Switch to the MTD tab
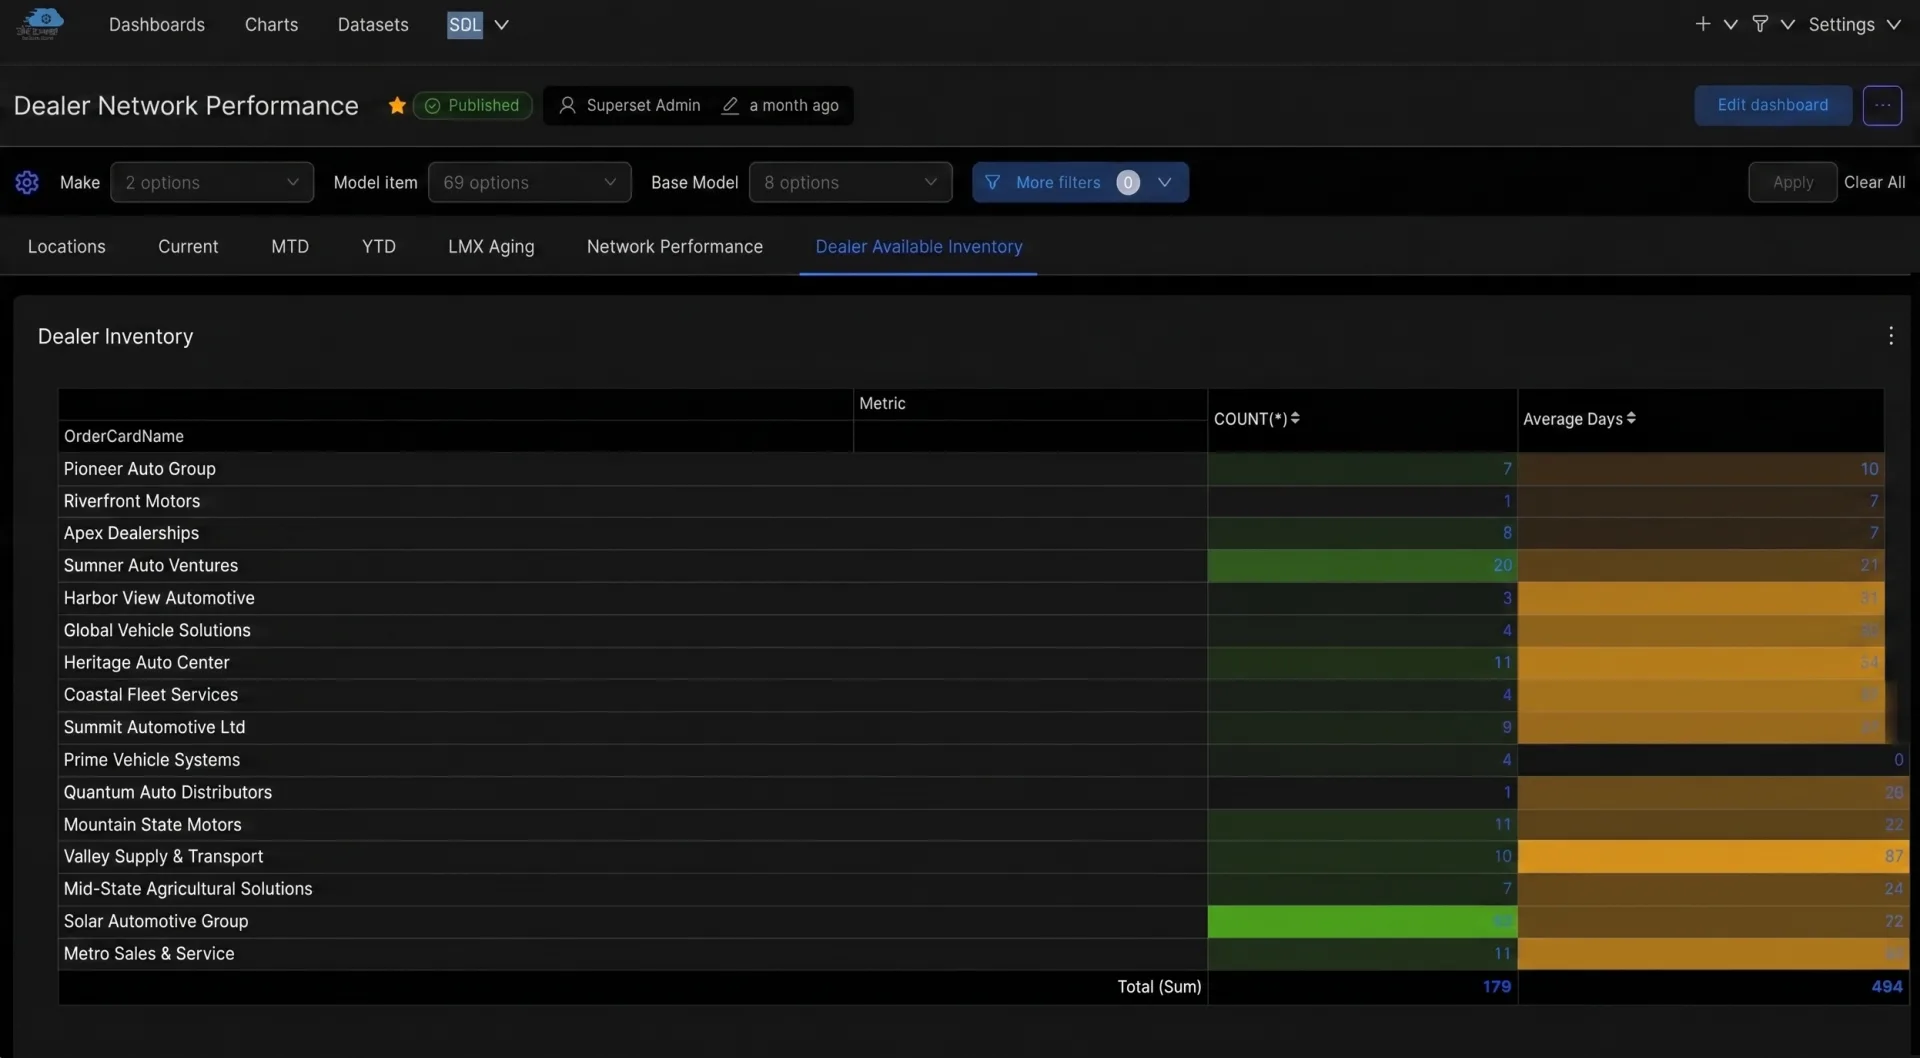Image resolution: width=1920 pixels, height=1058 pixels. pyautogui.click(x=290, y=246)
